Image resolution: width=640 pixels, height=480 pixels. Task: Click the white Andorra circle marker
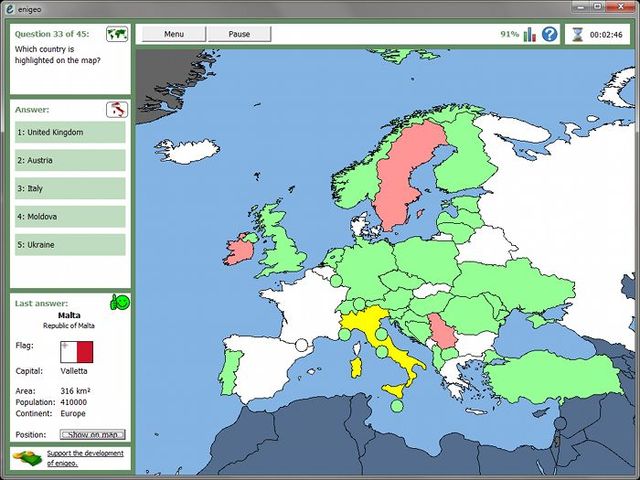301,345
